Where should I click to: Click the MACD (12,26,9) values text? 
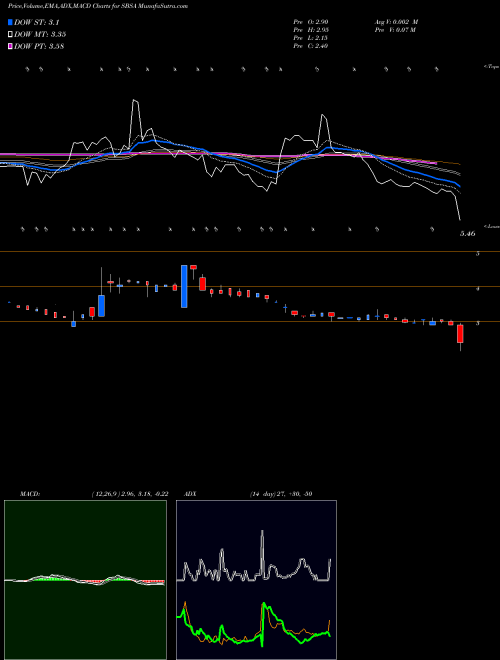[x=130, y=494]
